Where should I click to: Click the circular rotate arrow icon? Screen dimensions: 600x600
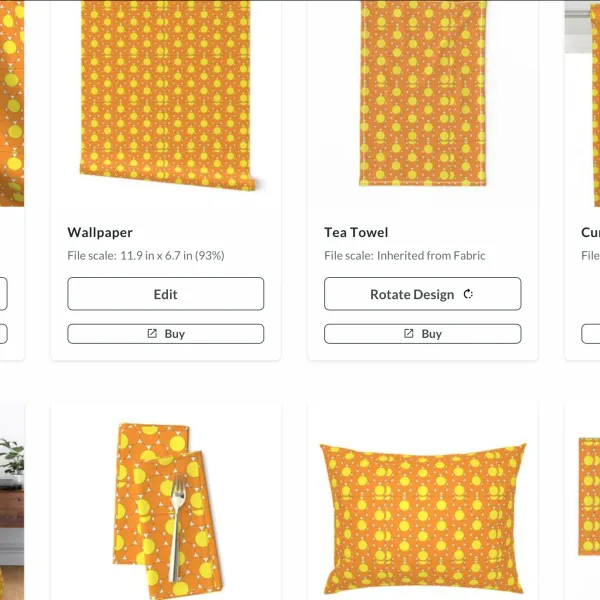(x=468, y=294)
